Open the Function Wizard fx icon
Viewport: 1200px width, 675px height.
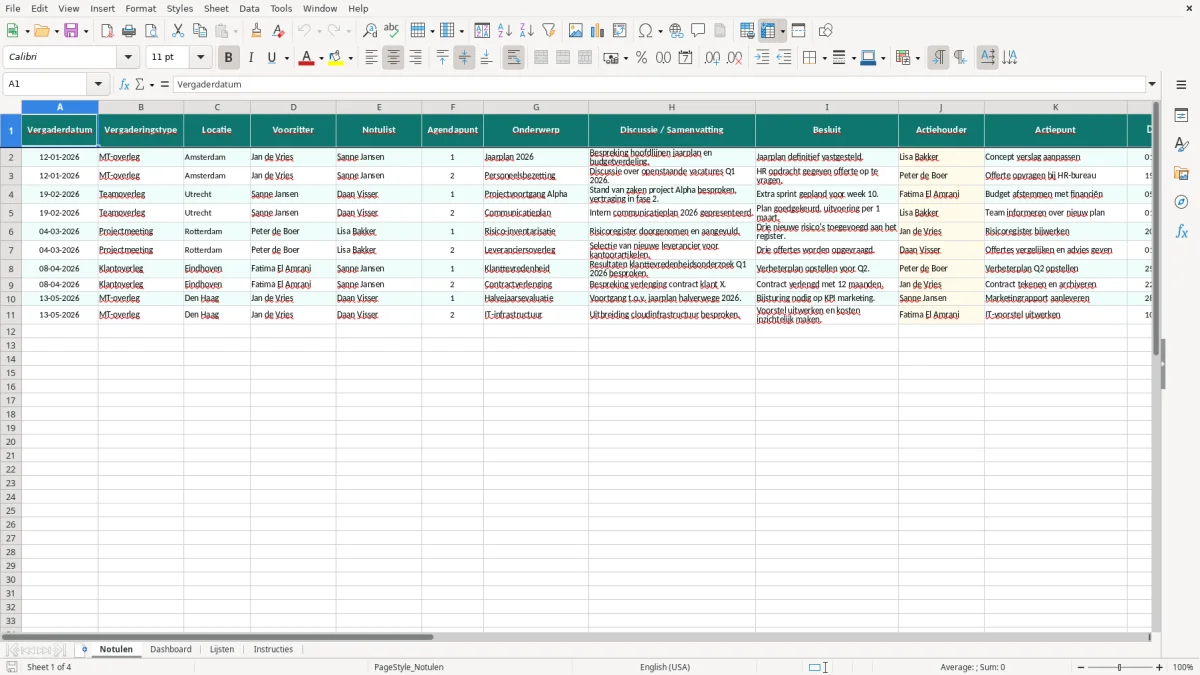[125, 85]
